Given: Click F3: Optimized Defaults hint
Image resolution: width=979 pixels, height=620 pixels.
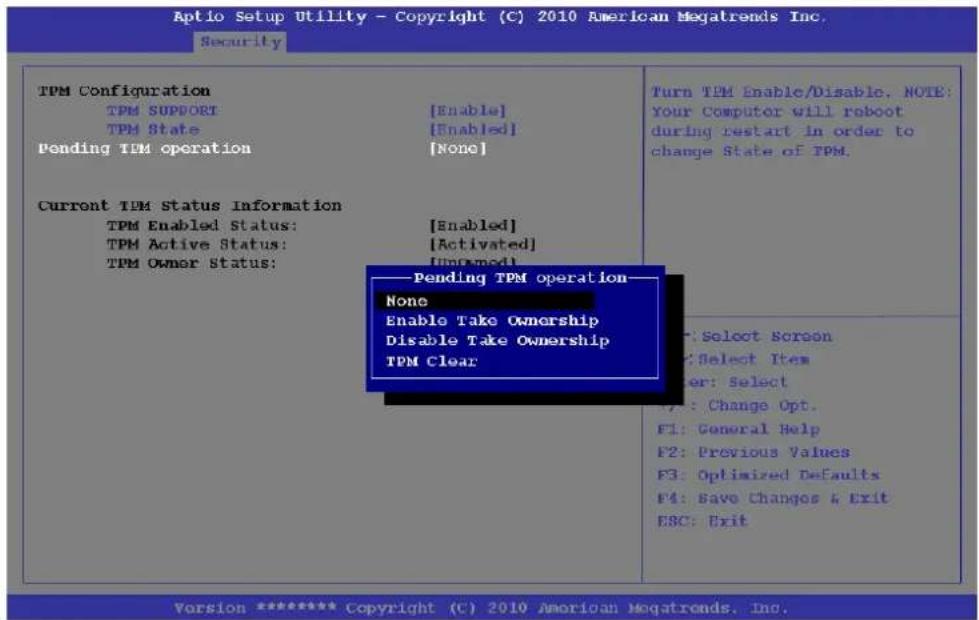Looking at the screenshot, I should click(768, 475).
